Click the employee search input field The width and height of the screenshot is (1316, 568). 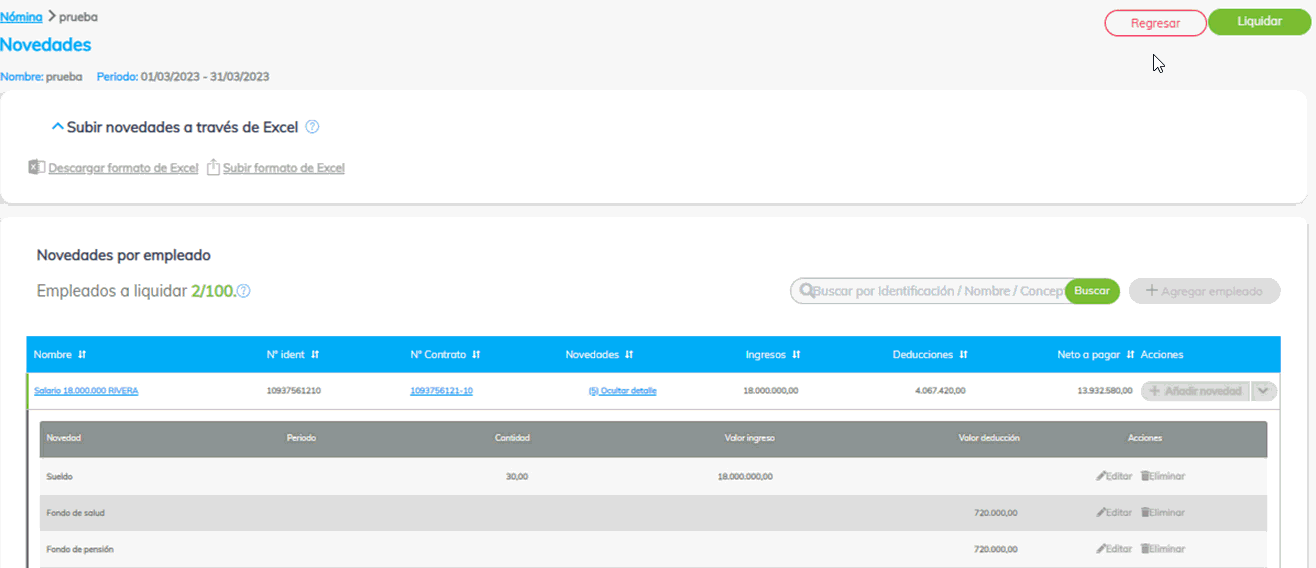click(x=935, y=291)
